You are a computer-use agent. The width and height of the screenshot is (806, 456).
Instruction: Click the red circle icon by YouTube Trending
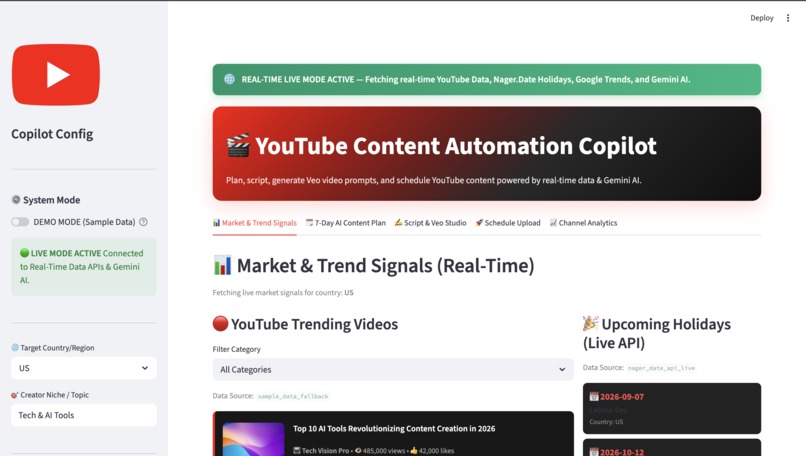click(x=220, y=324)
